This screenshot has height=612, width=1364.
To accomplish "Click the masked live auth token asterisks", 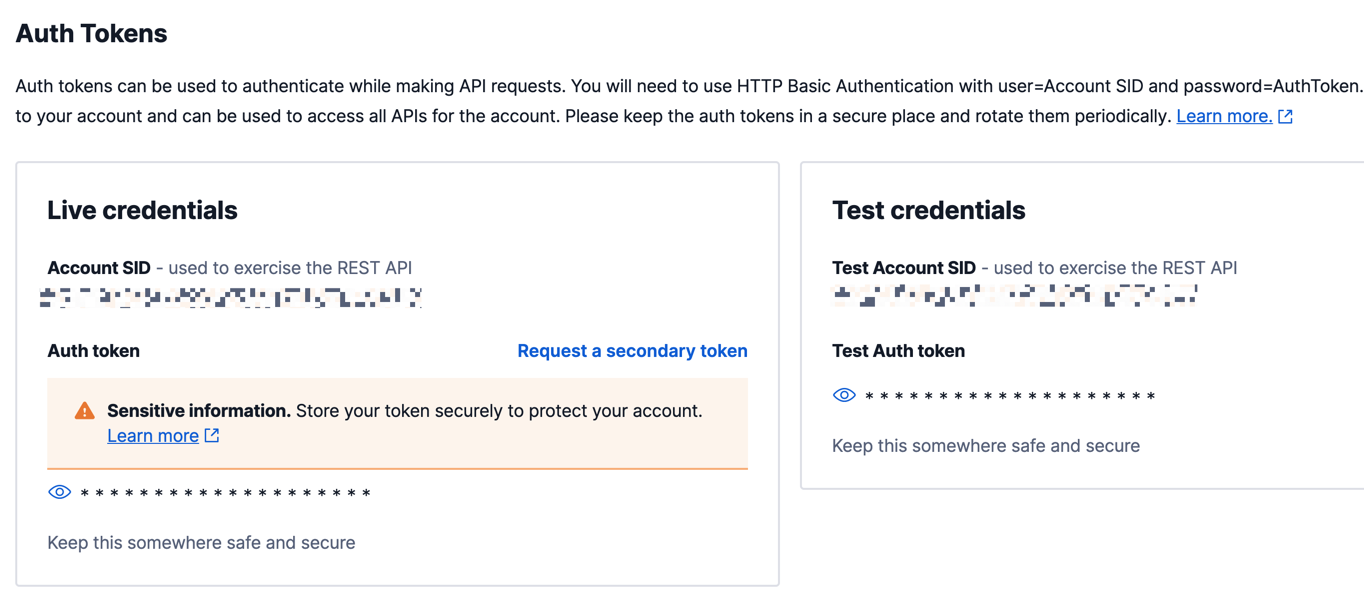I will (x=226, y=493).
